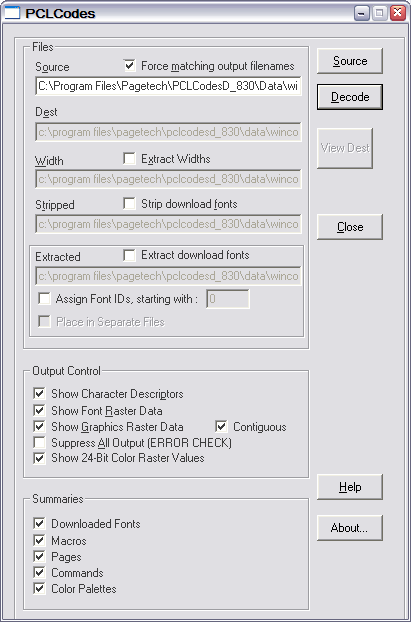Click into the Source file path field
411x622 pixels.
click(168, 86)
